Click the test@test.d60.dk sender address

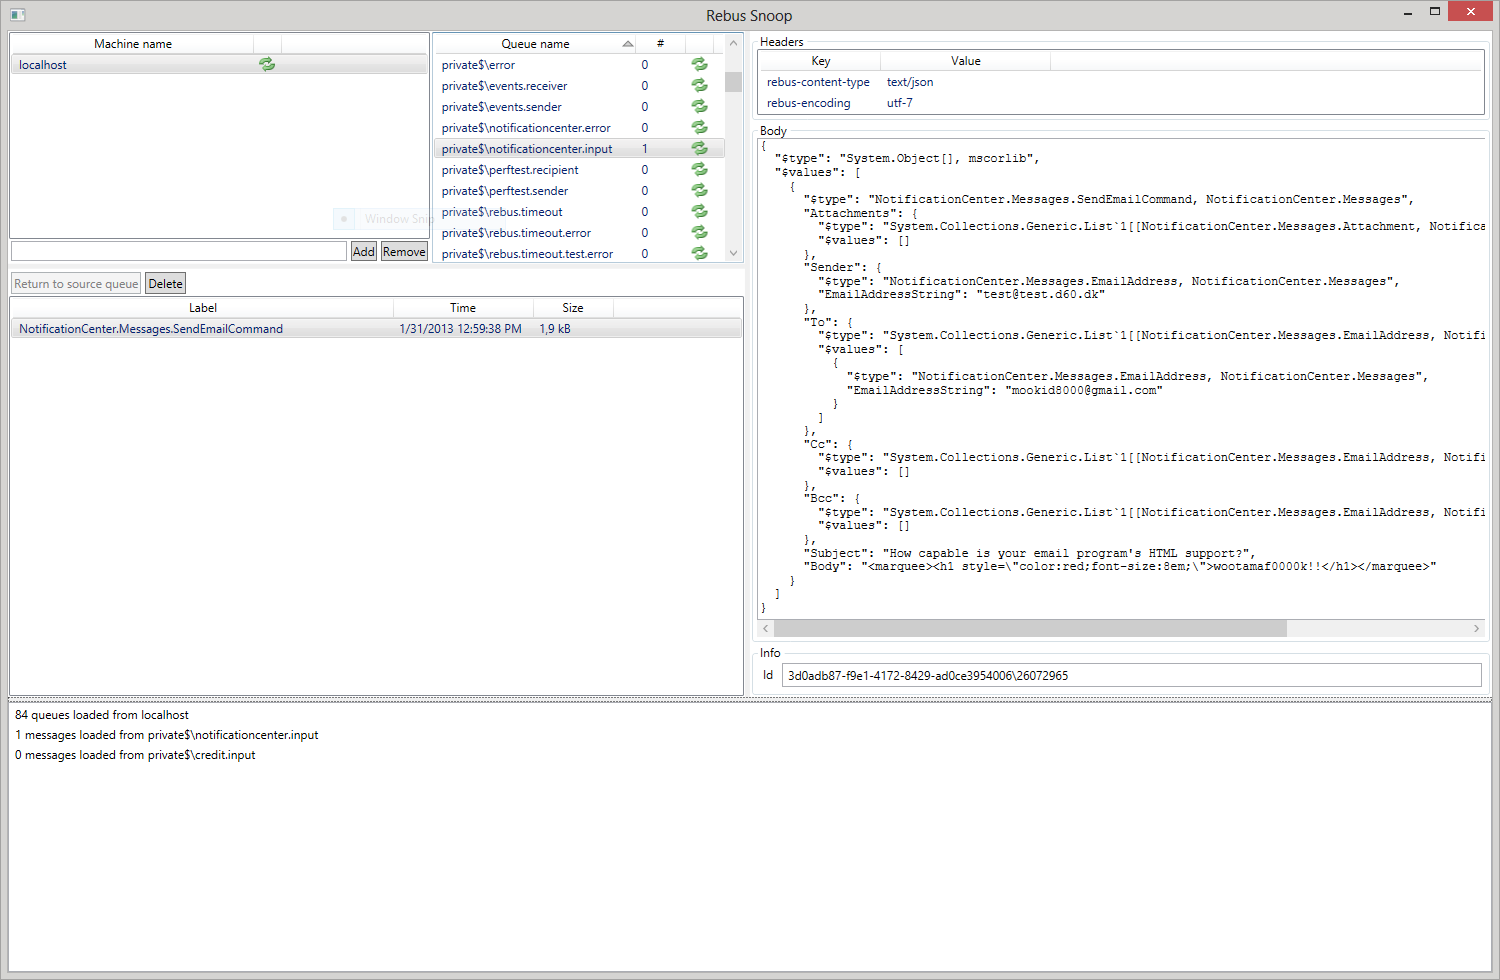[1040, 294]
